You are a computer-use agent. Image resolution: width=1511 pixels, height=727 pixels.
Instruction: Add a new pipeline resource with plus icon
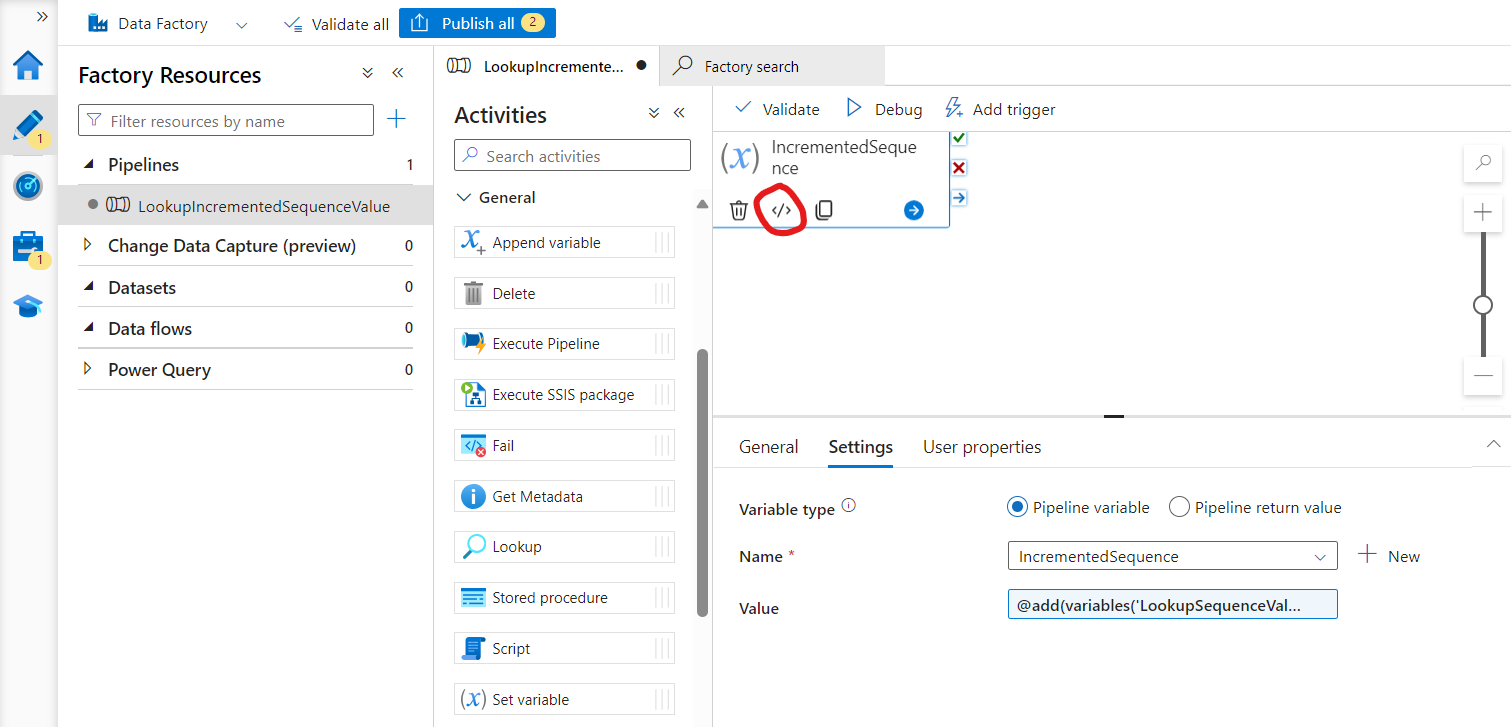(396, 119)
